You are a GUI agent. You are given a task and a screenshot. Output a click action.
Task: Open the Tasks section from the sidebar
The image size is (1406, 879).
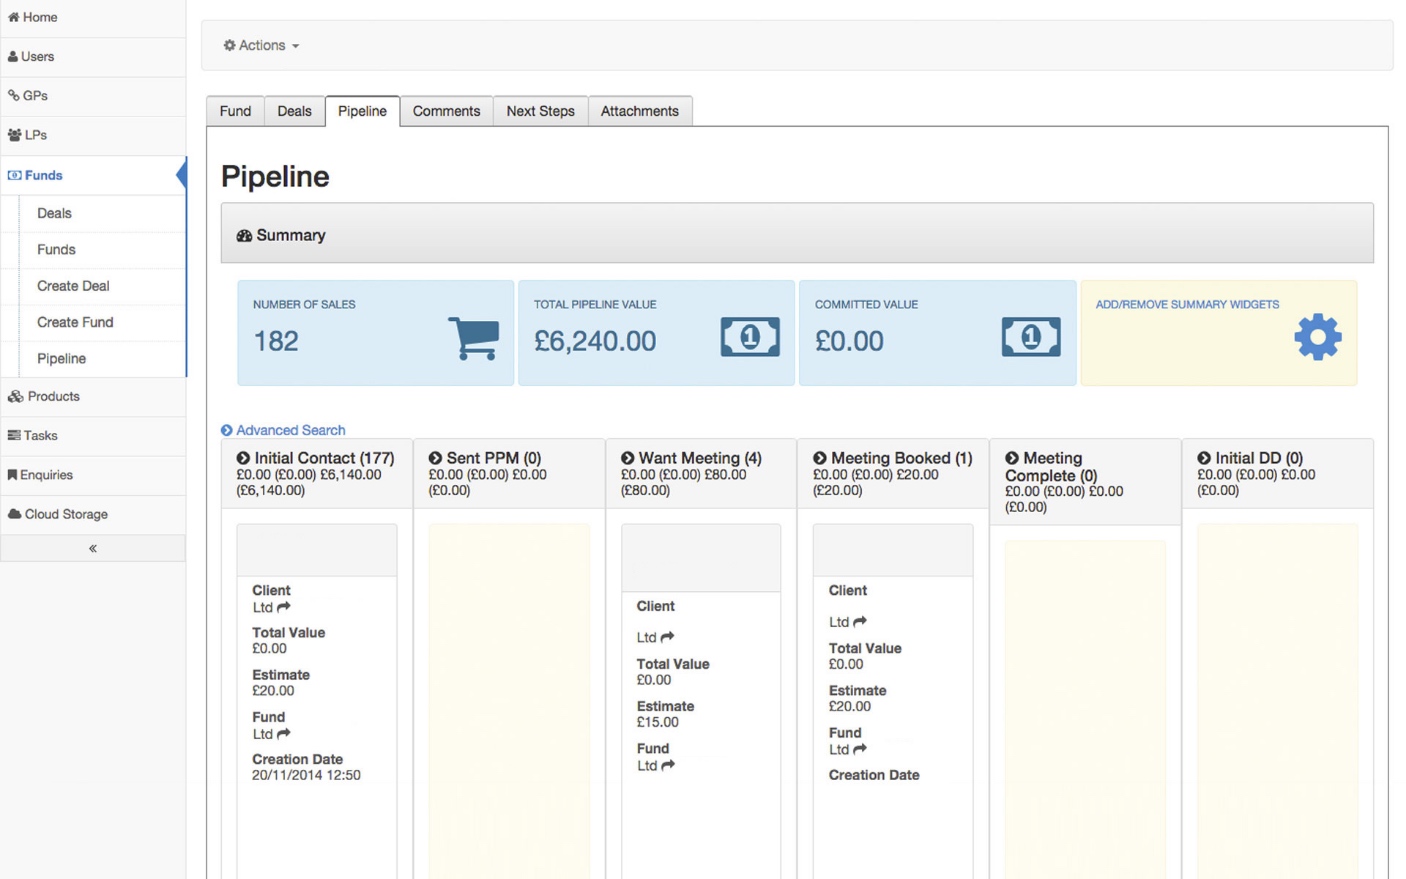(14, 435)
